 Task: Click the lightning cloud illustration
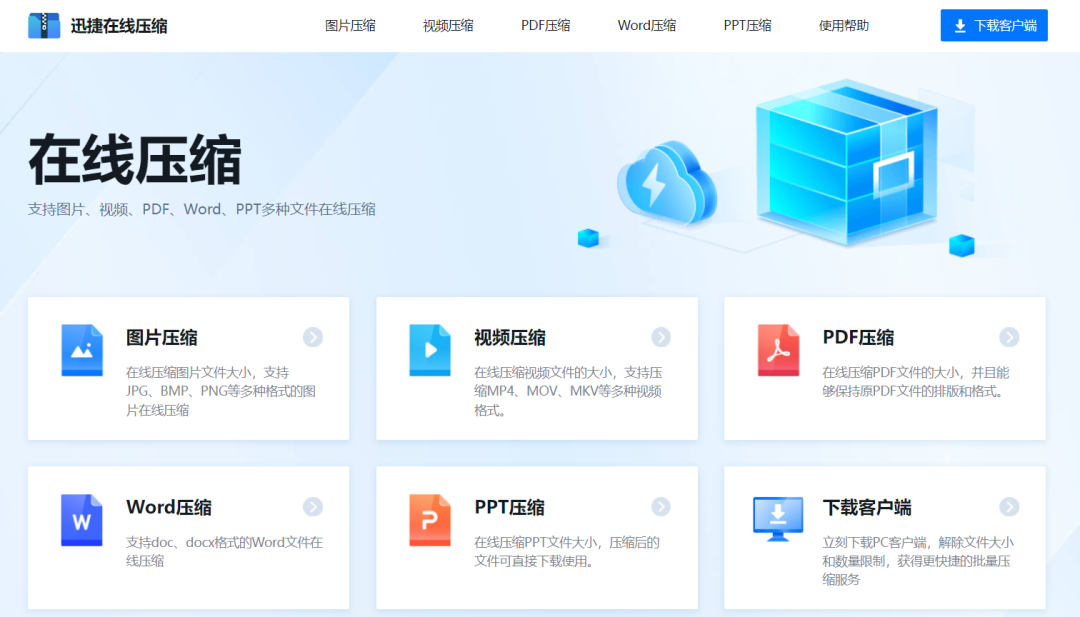pyautogui.click(x=667, y=182)
